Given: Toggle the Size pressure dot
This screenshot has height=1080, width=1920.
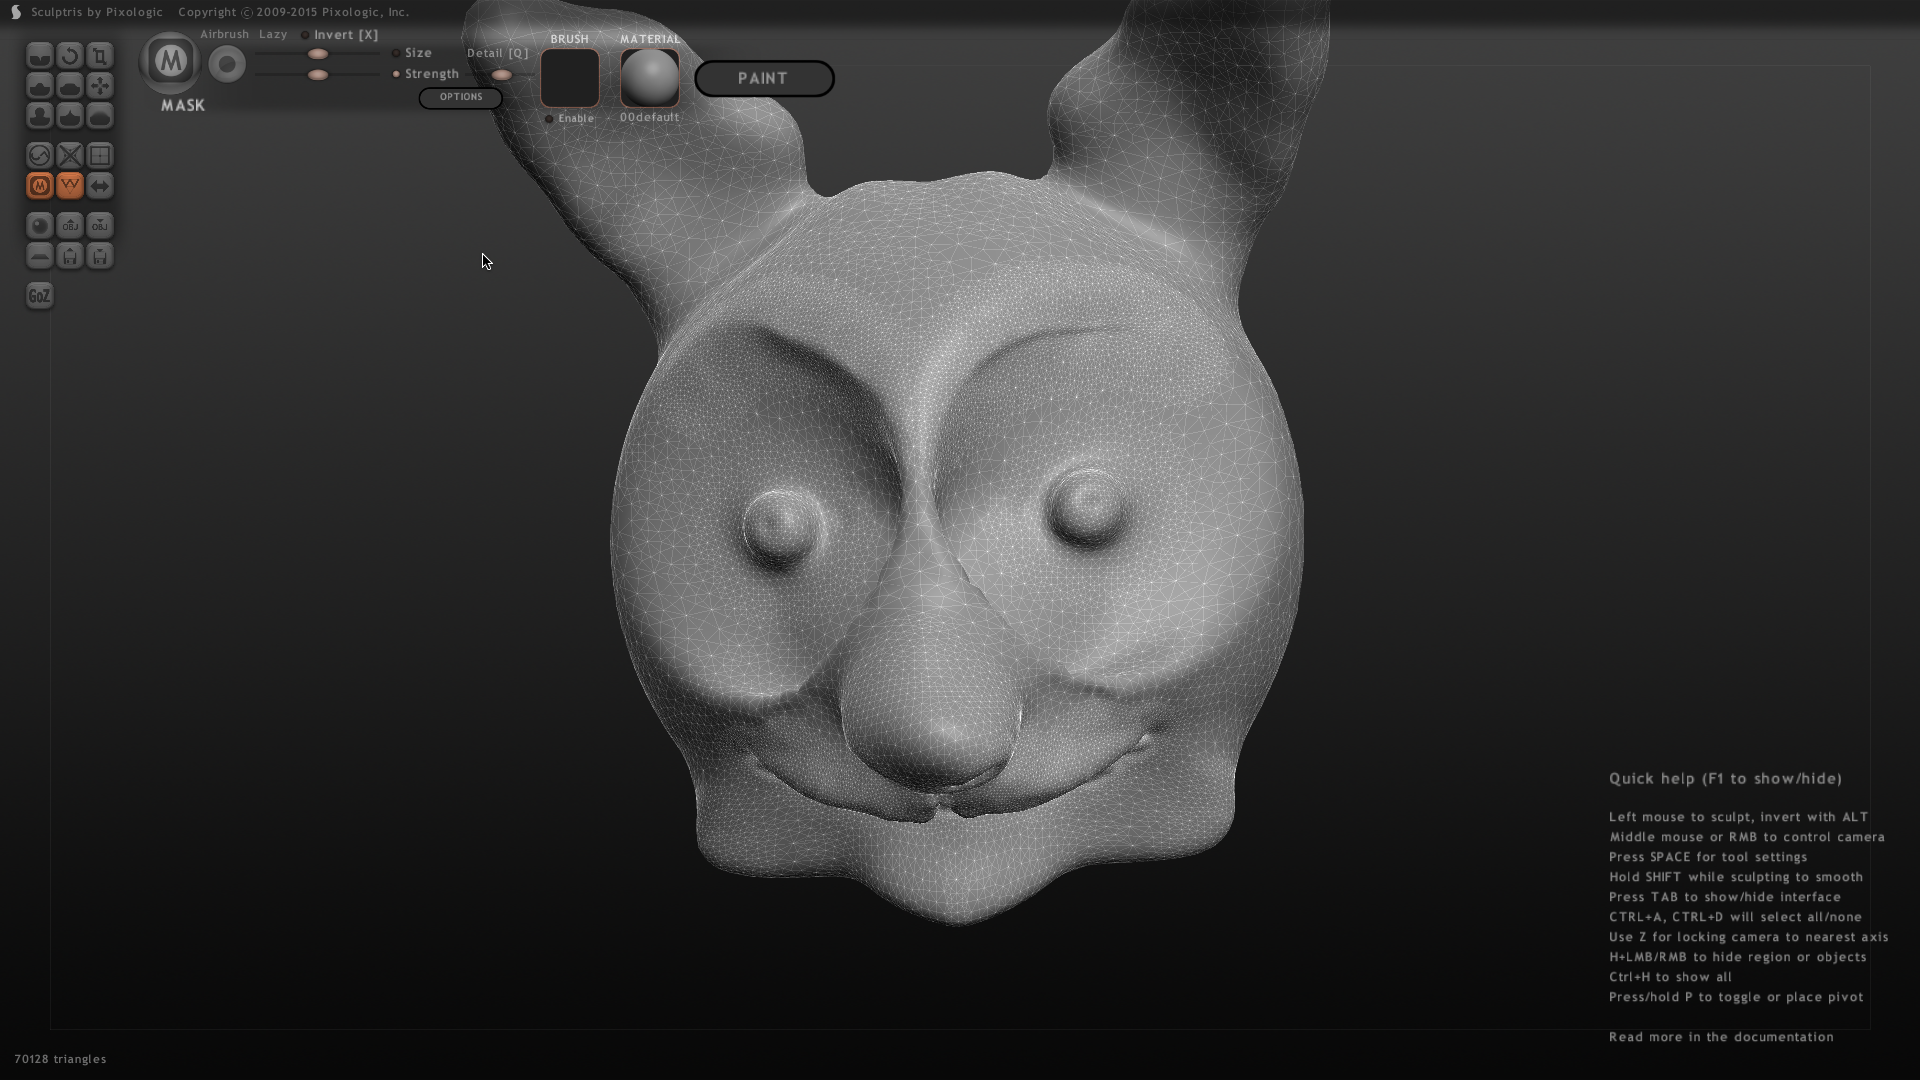Looking at the screenshot, I should (x=396, y=53).
